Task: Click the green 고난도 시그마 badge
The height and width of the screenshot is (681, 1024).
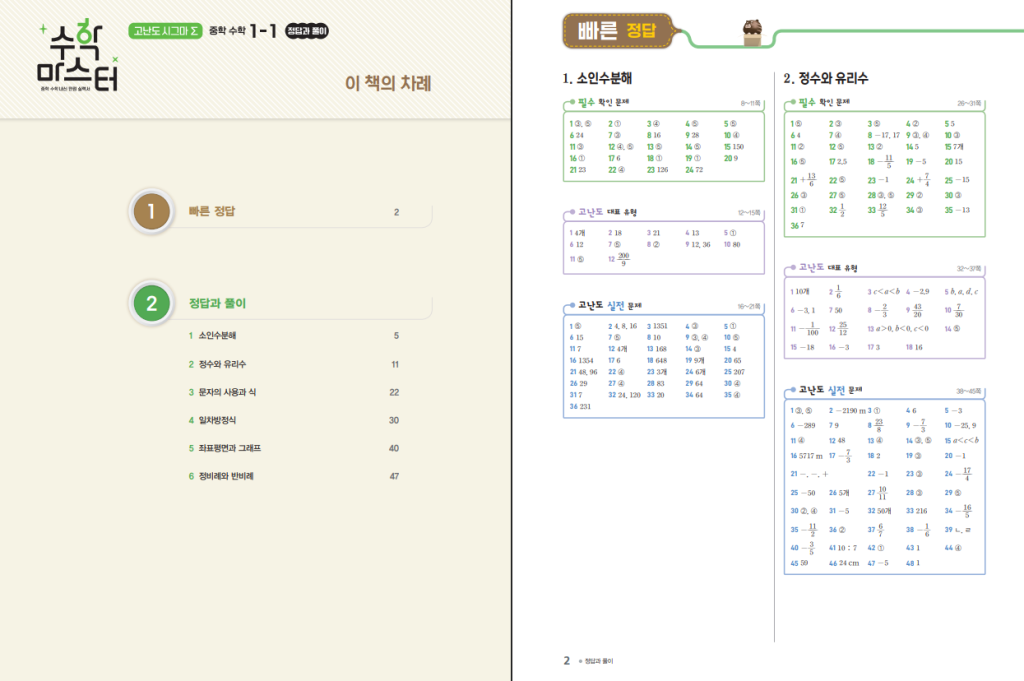Action: (x=166, y=31)
